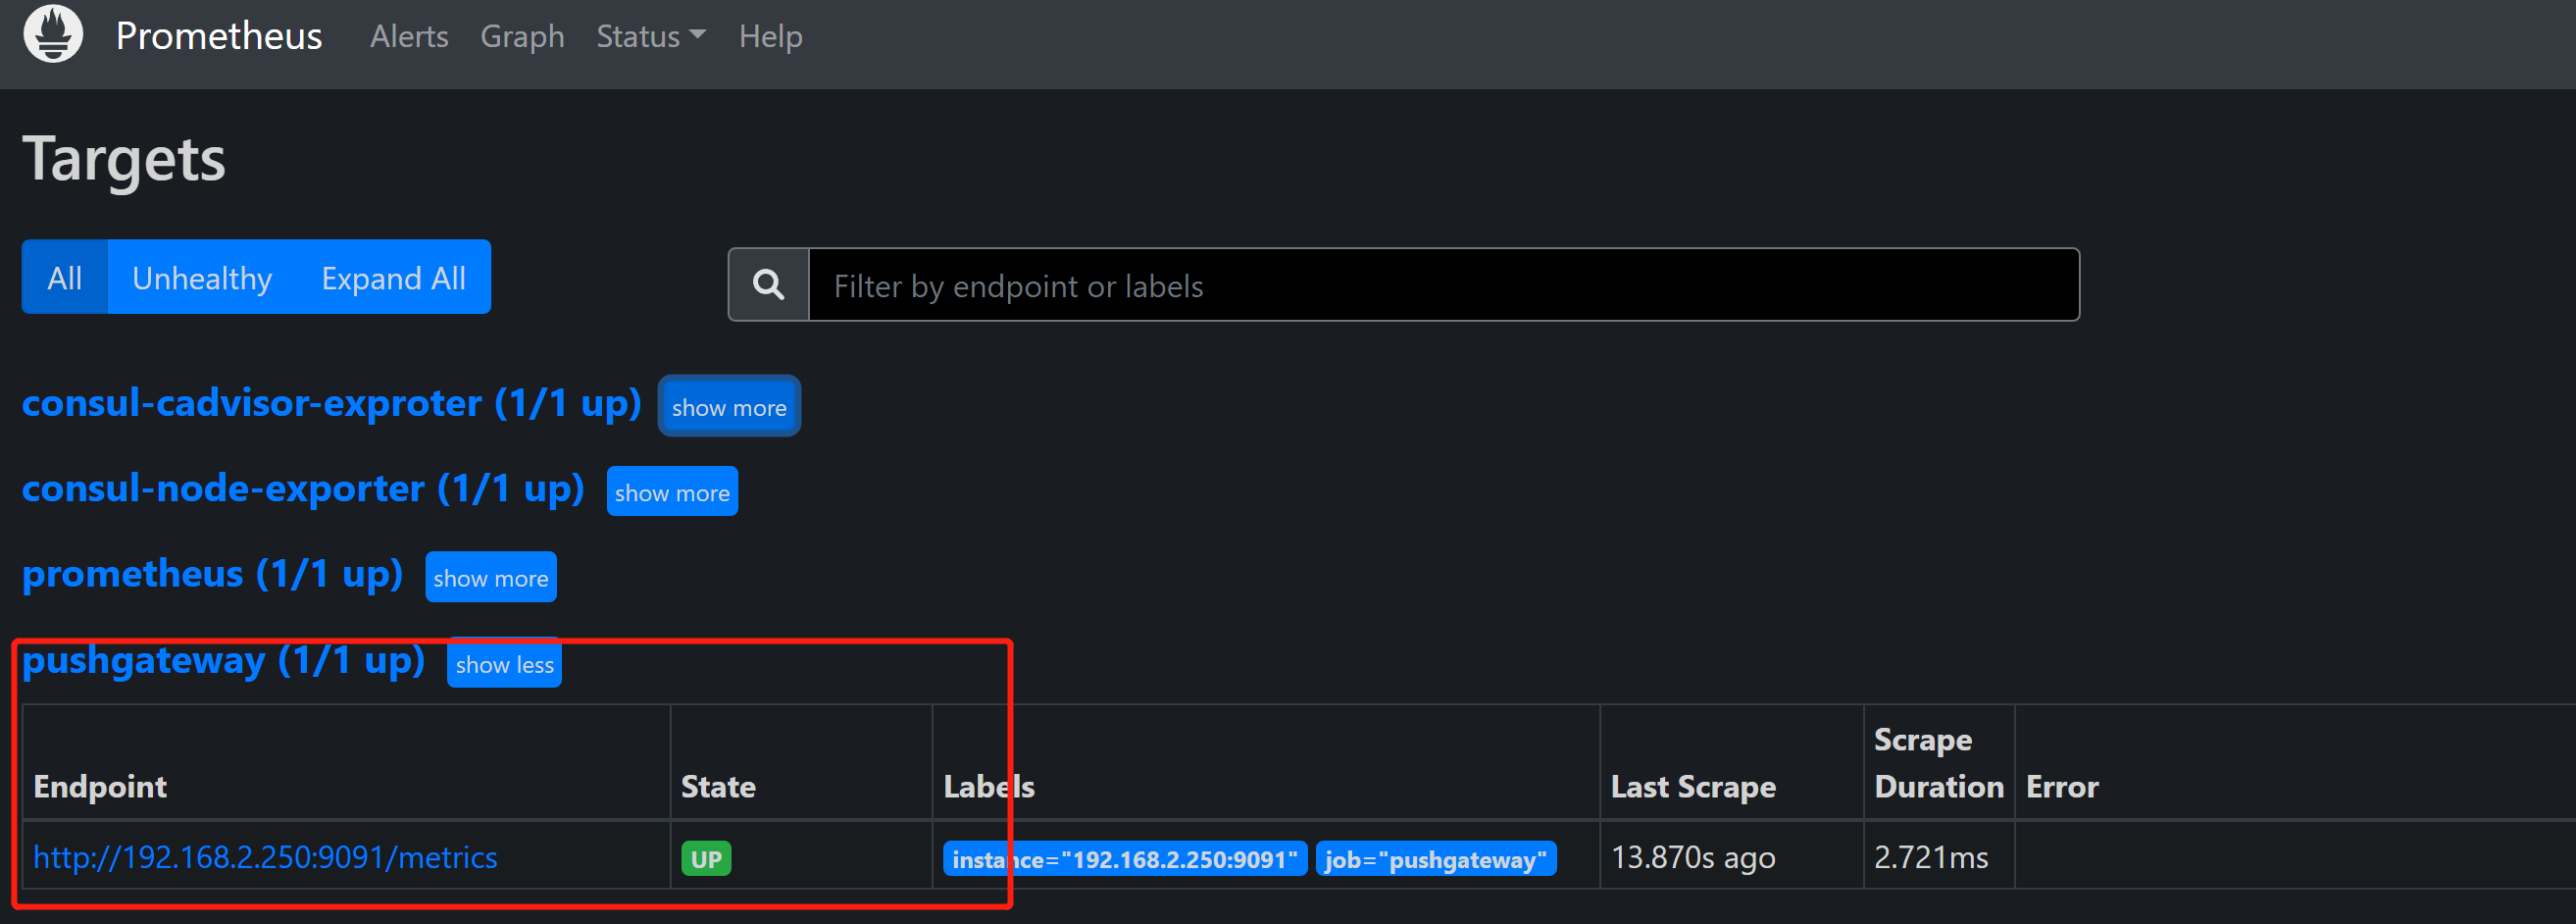Click the Prometheus brand title
The image size is (2576, 924).
click(x=219, y=36)
